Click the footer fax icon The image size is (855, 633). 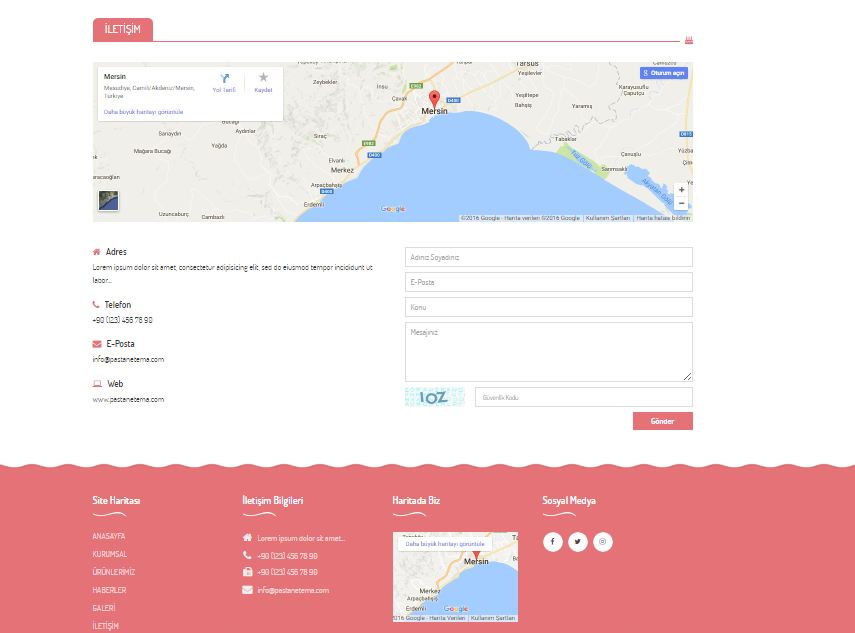(247, 571)
